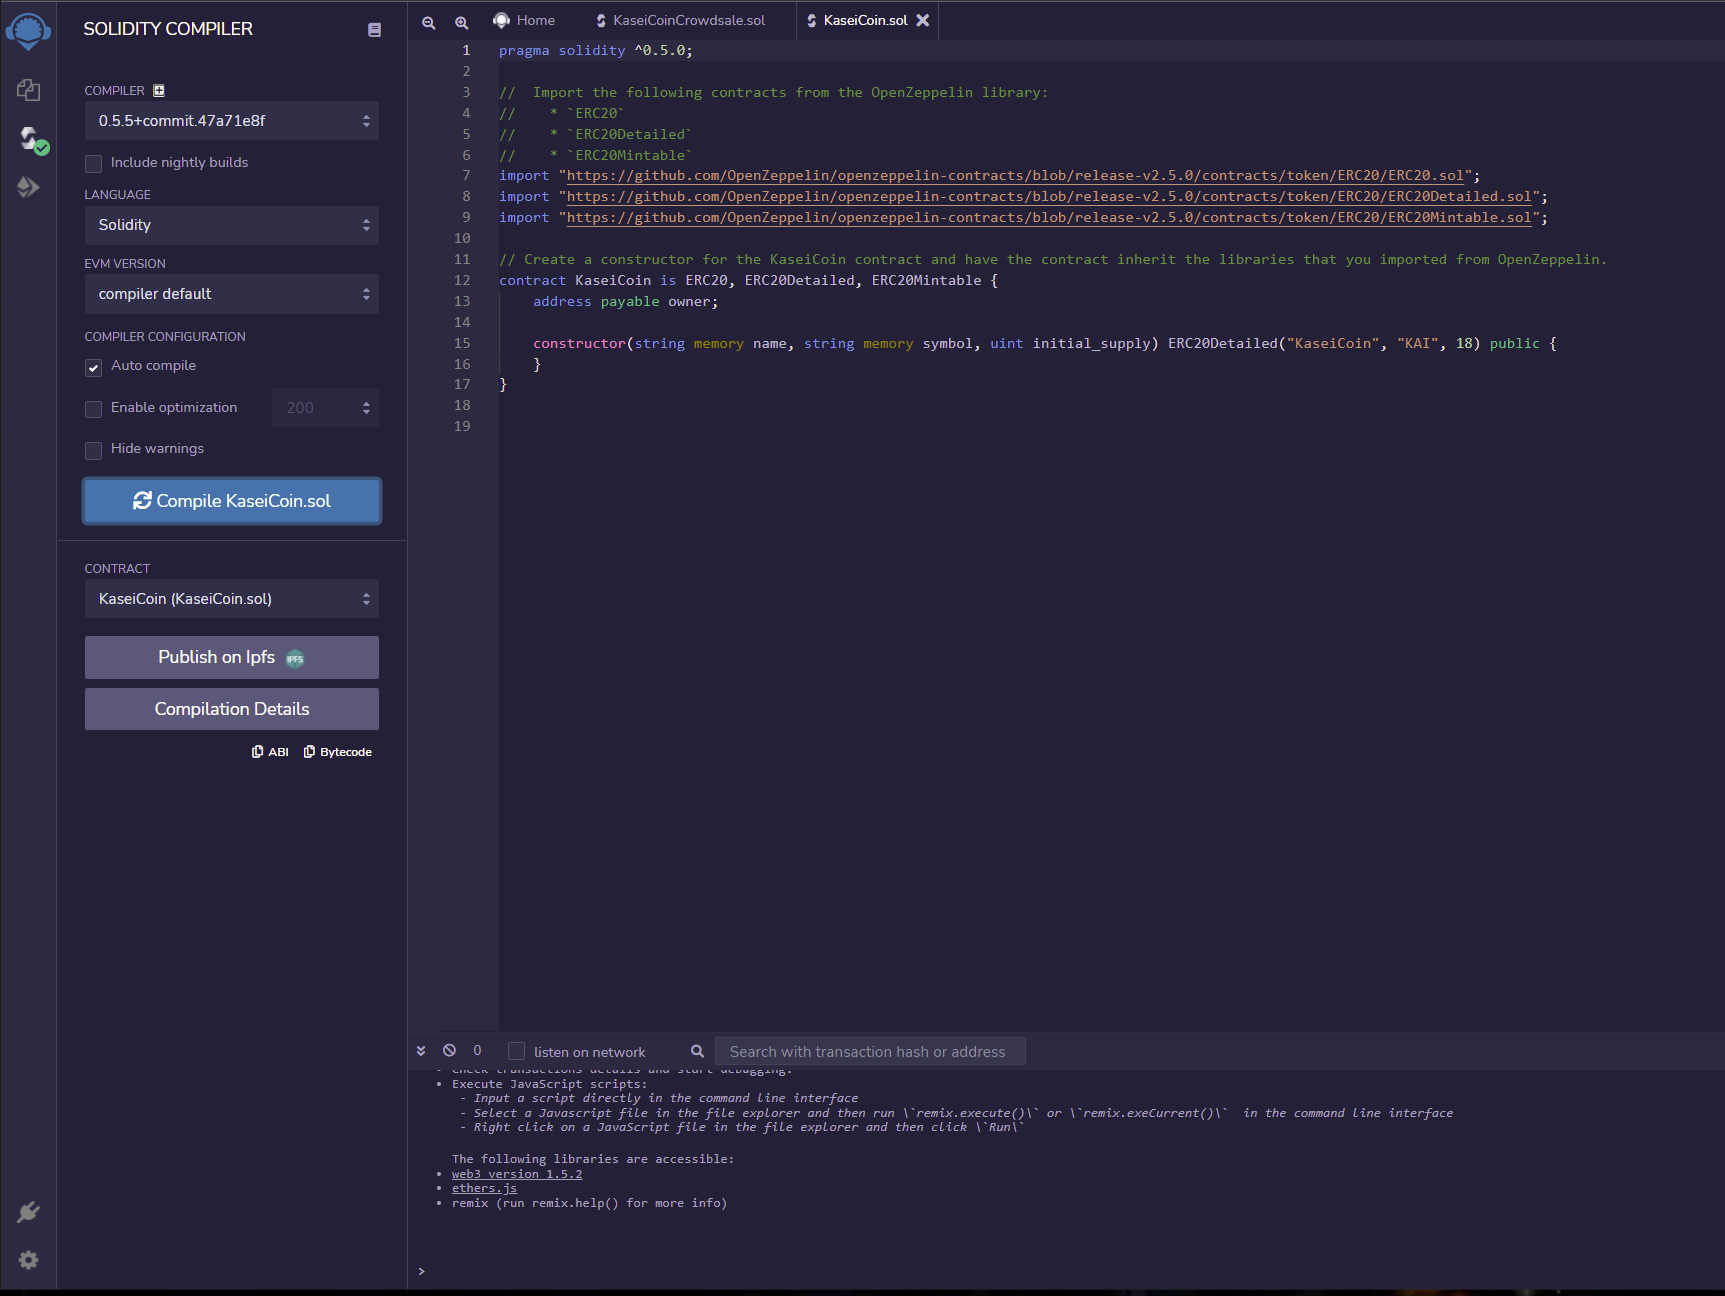Click the Compile KaseiCoin.sol button
Viewport: 1725px width, 1296px height.
tap(231, 501)
